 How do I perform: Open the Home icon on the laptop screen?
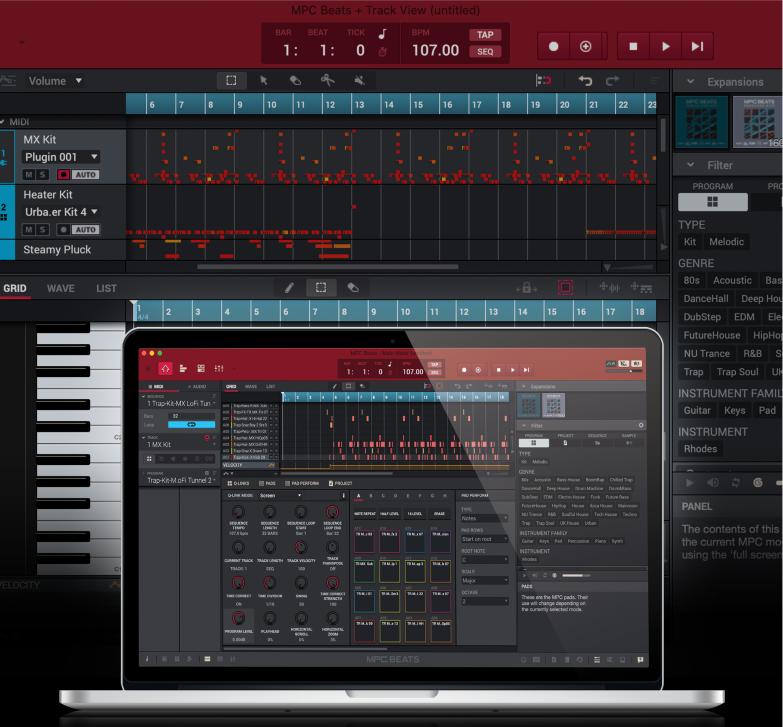pos(165,368)
